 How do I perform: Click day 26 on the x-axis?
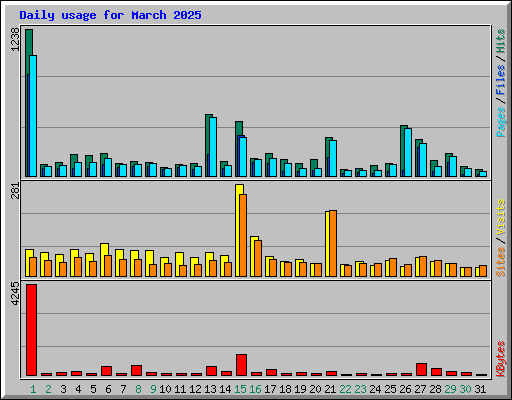(405, 389)
